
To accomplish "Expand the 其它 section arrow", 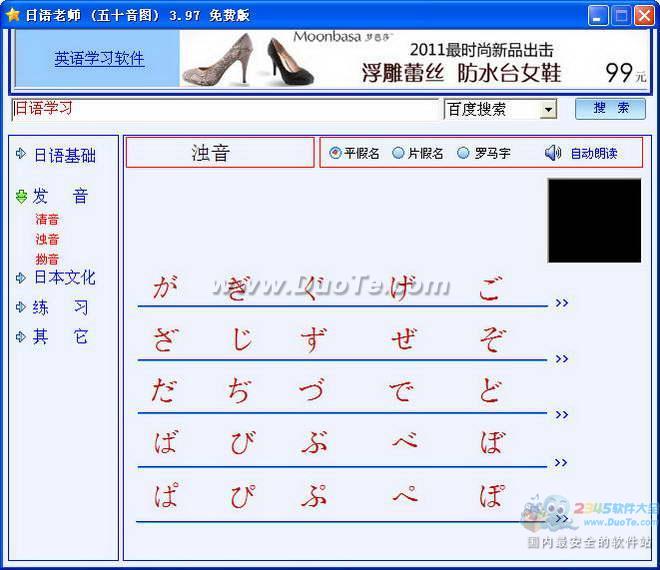I will pos(21,337).
